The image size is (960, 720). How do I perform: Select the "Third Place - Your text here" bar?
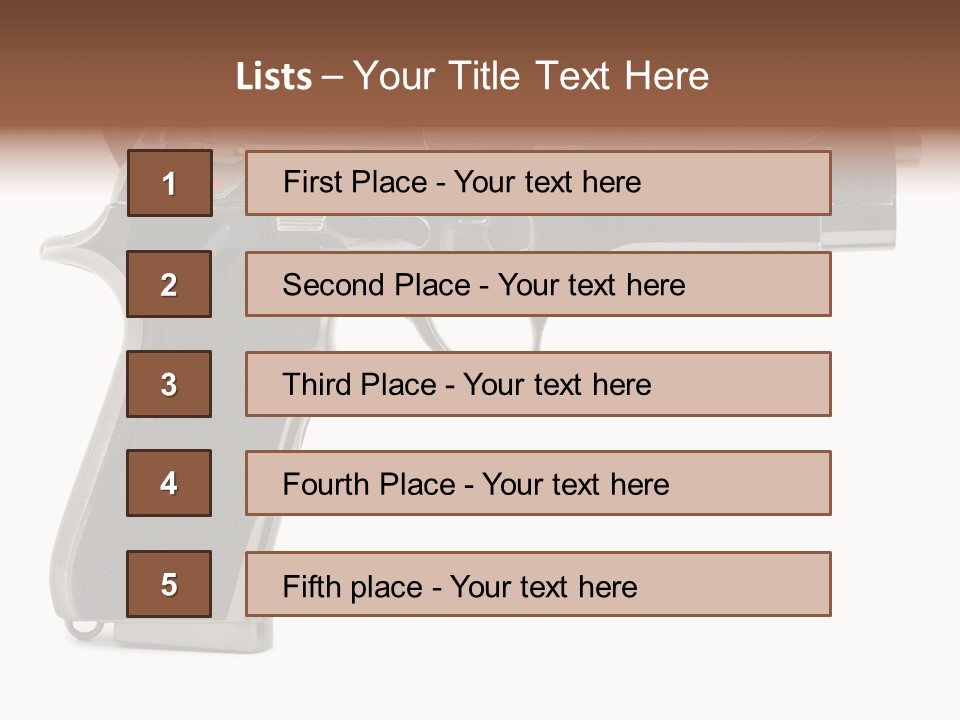(x=538, y=384)
